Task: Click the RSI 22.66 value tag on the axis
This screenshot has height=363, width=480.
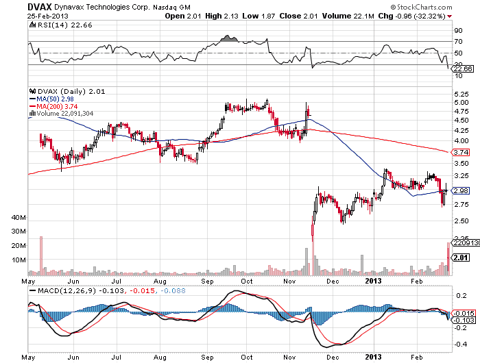Action: click(462, 69)
